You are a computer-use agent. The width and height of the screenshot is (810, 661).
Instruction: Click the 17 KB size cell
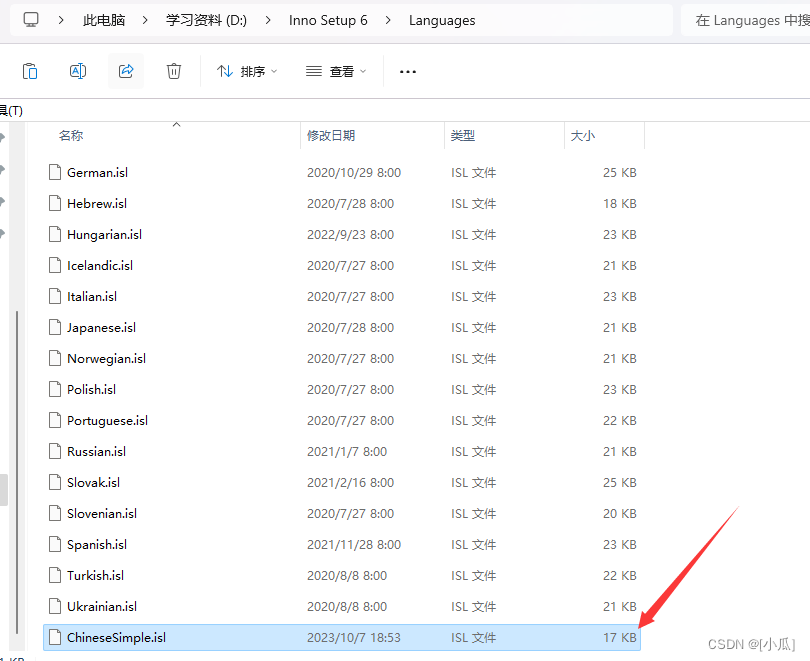(620, 638)
